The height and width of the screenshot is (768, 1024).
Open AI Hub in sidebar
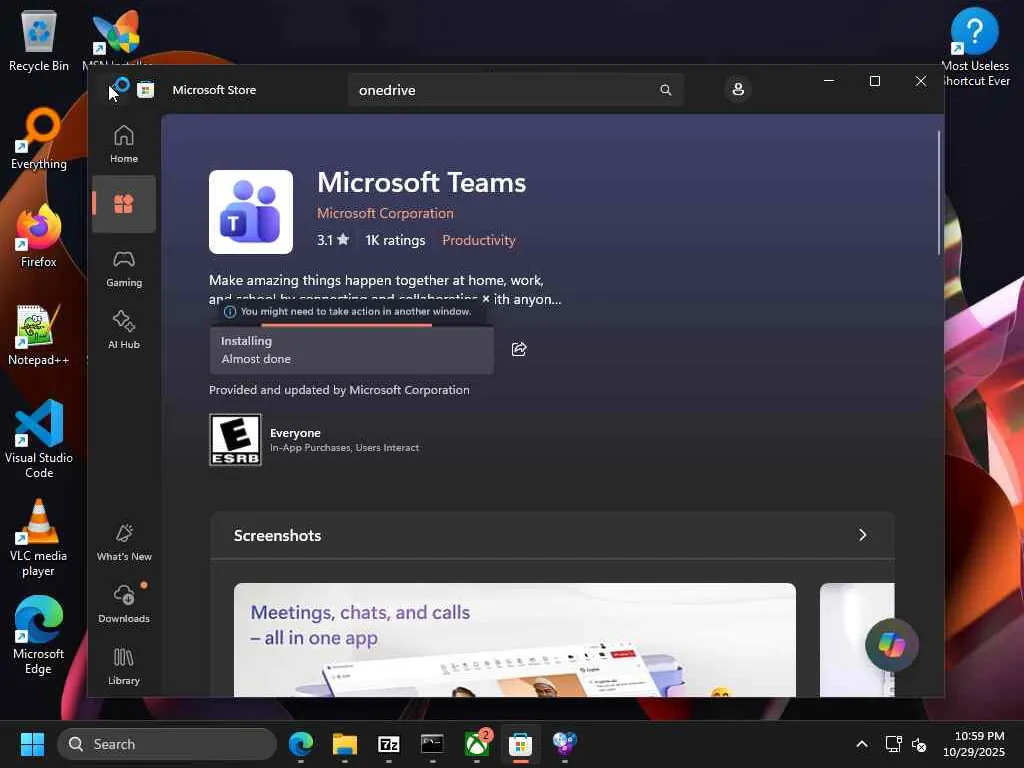pyautogui.click(x=123, y=330)
